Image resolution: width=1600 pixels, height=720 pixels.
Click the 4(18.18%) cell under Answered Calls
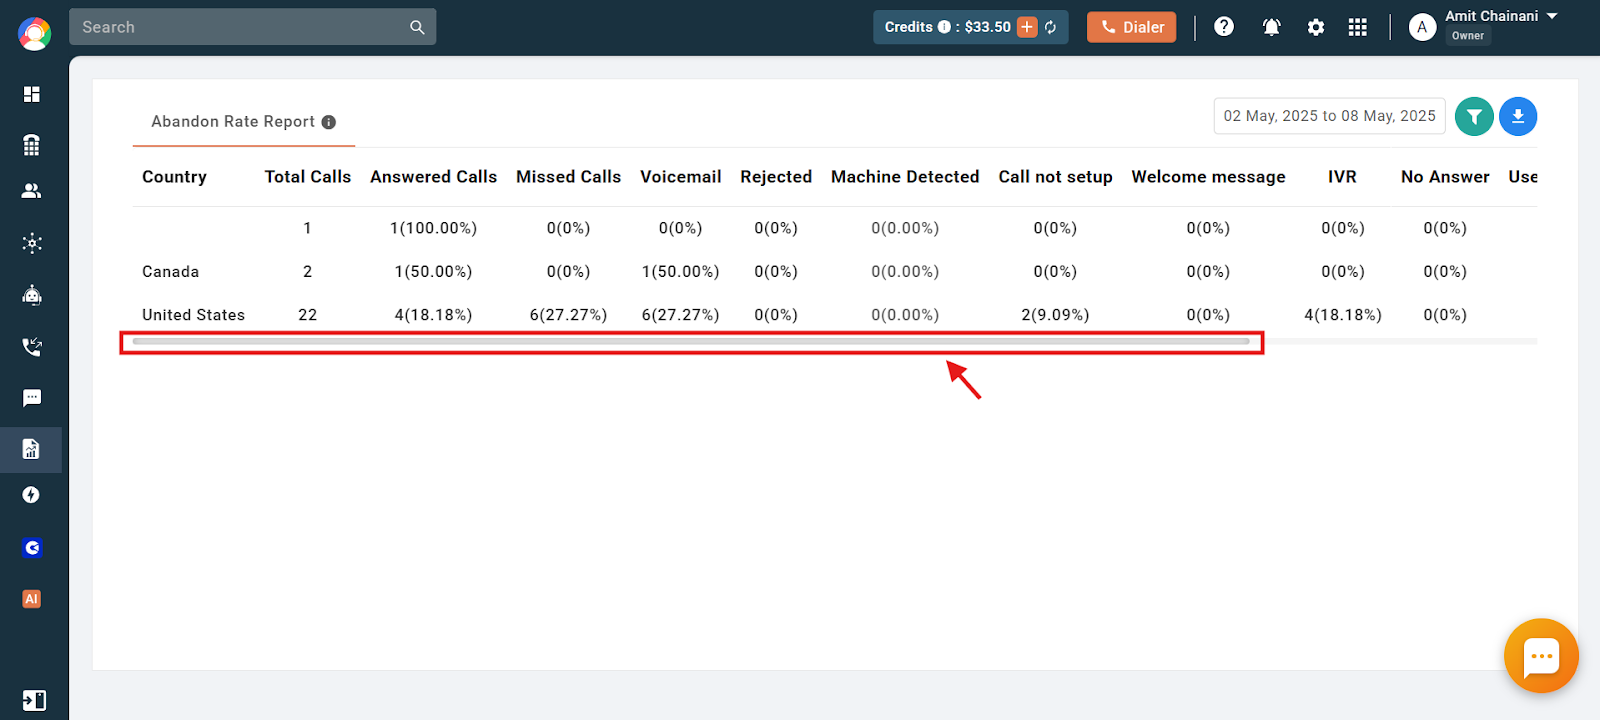[x=433, y=315]
